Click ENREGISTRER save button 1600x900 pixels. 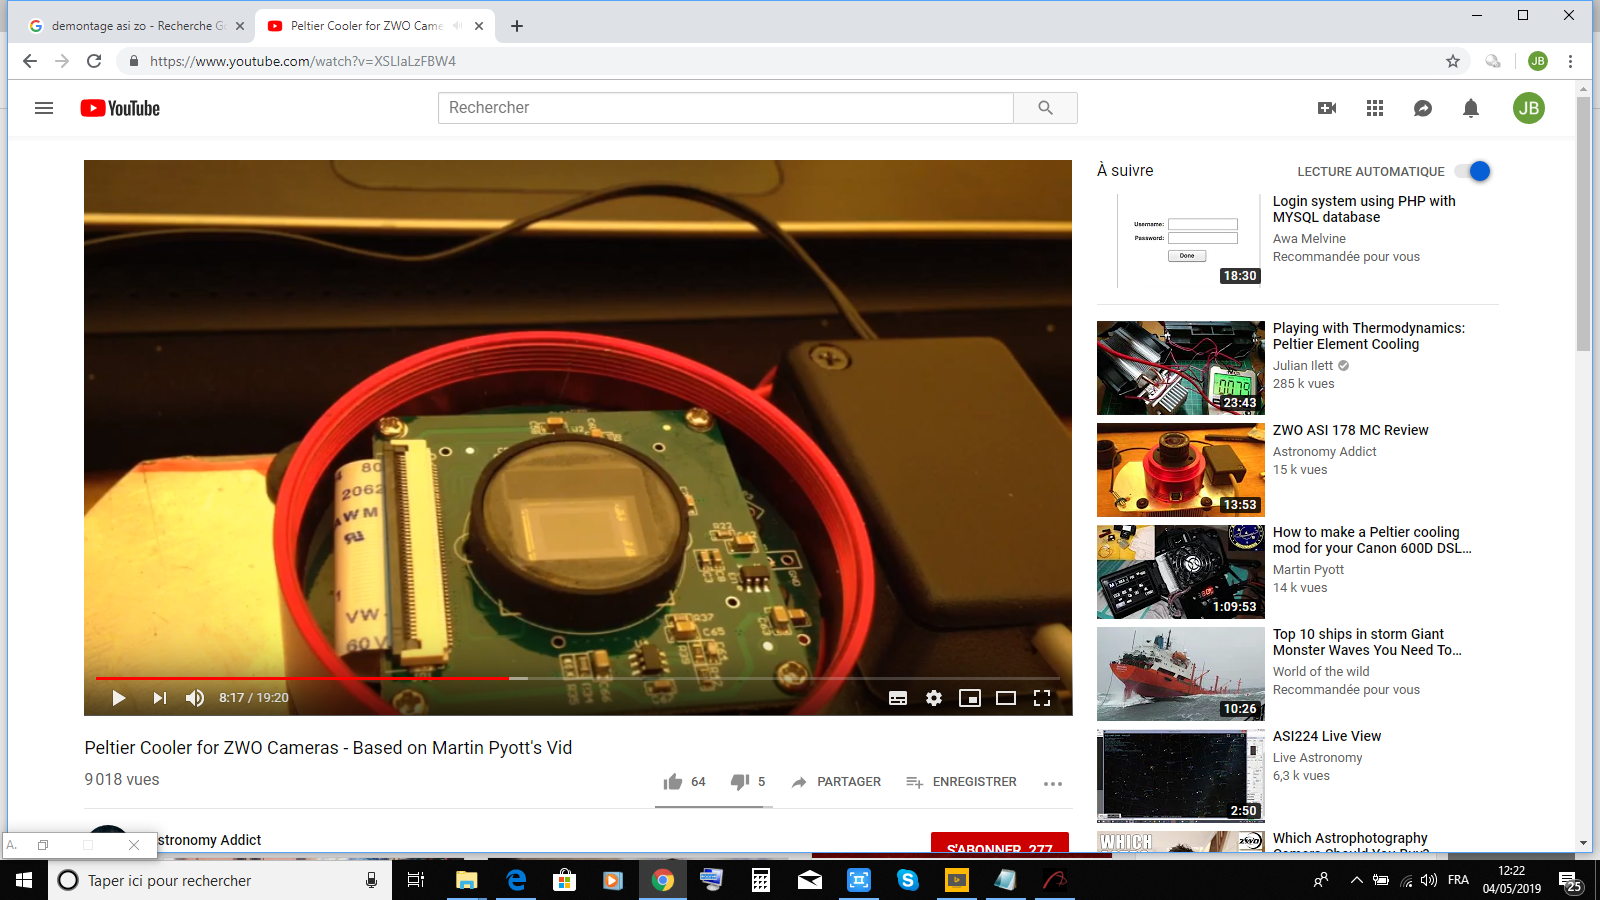pyautogui.click(x=961, y=782)
